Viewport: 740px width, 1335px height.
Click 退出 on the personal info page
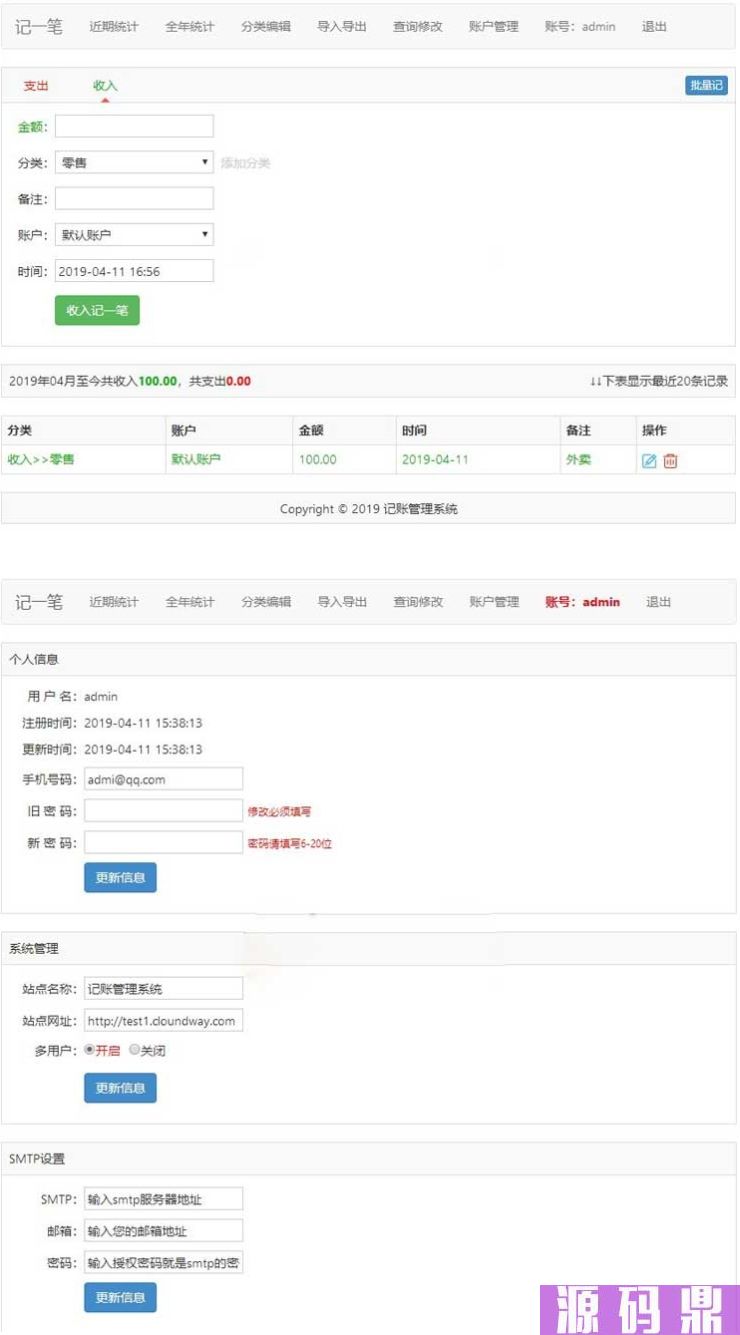point(658,602)
